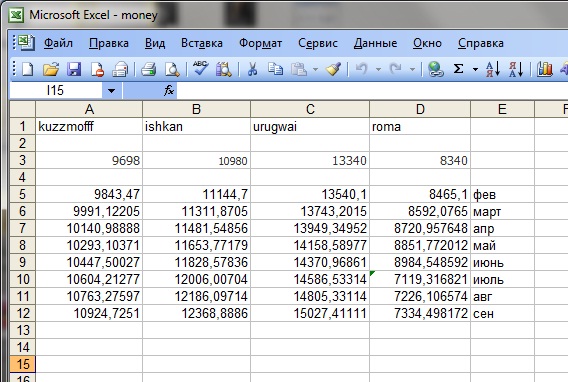Paste with the clipboard icon

pos(299,69)
